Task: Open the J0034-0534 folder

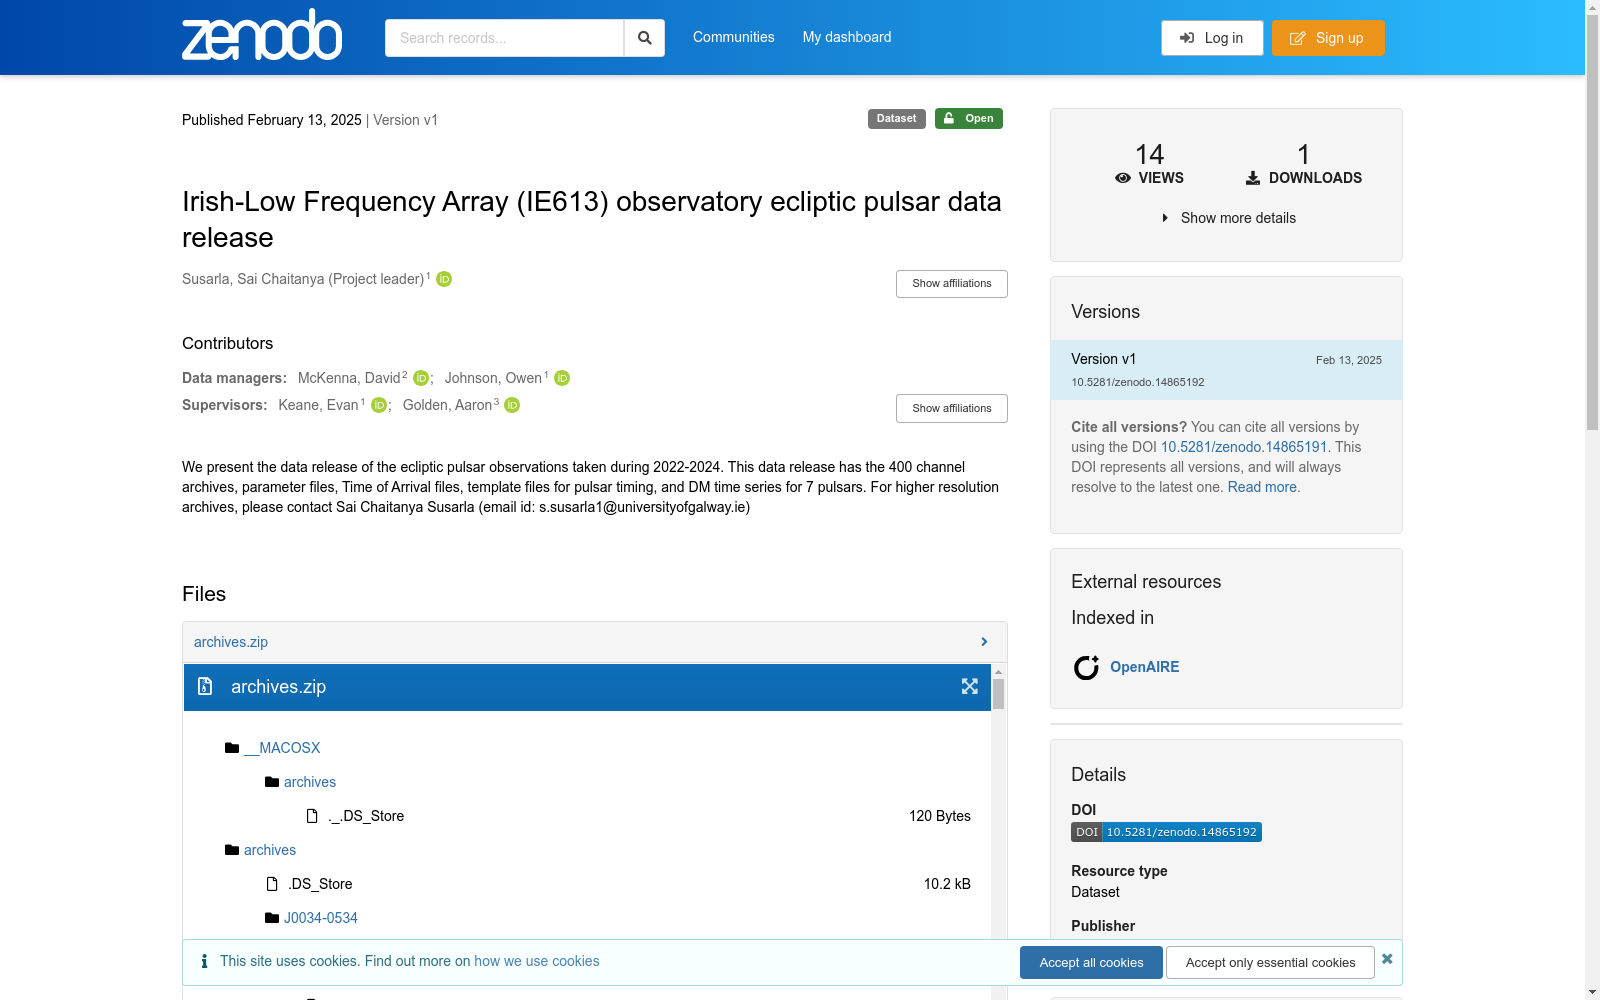Action: (x=321, y=918)
